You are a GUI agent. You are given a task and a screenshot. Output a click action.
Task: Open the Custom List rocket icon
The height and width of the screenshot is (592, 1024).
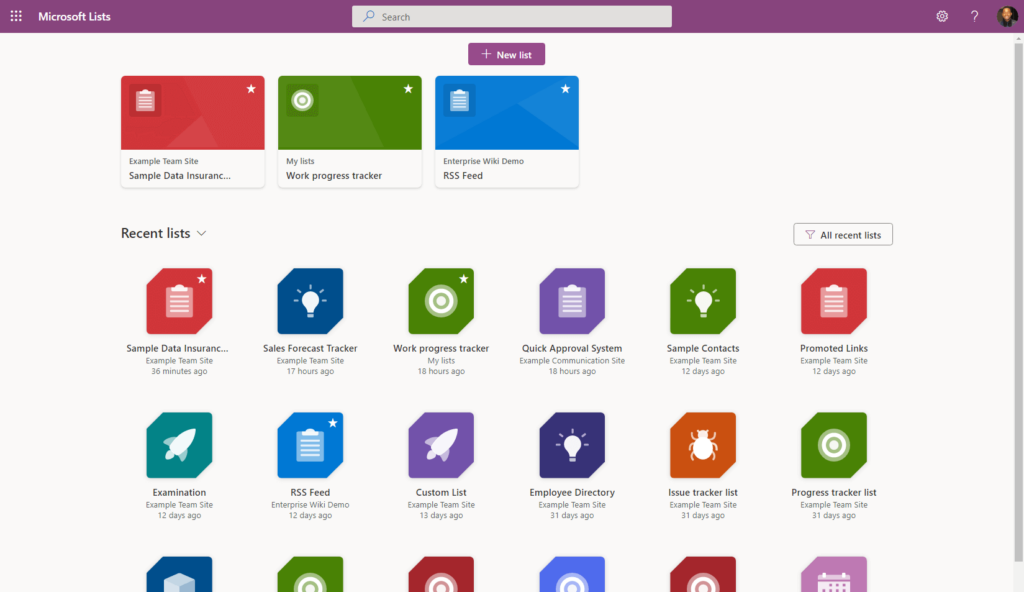(x=441, y=445)
